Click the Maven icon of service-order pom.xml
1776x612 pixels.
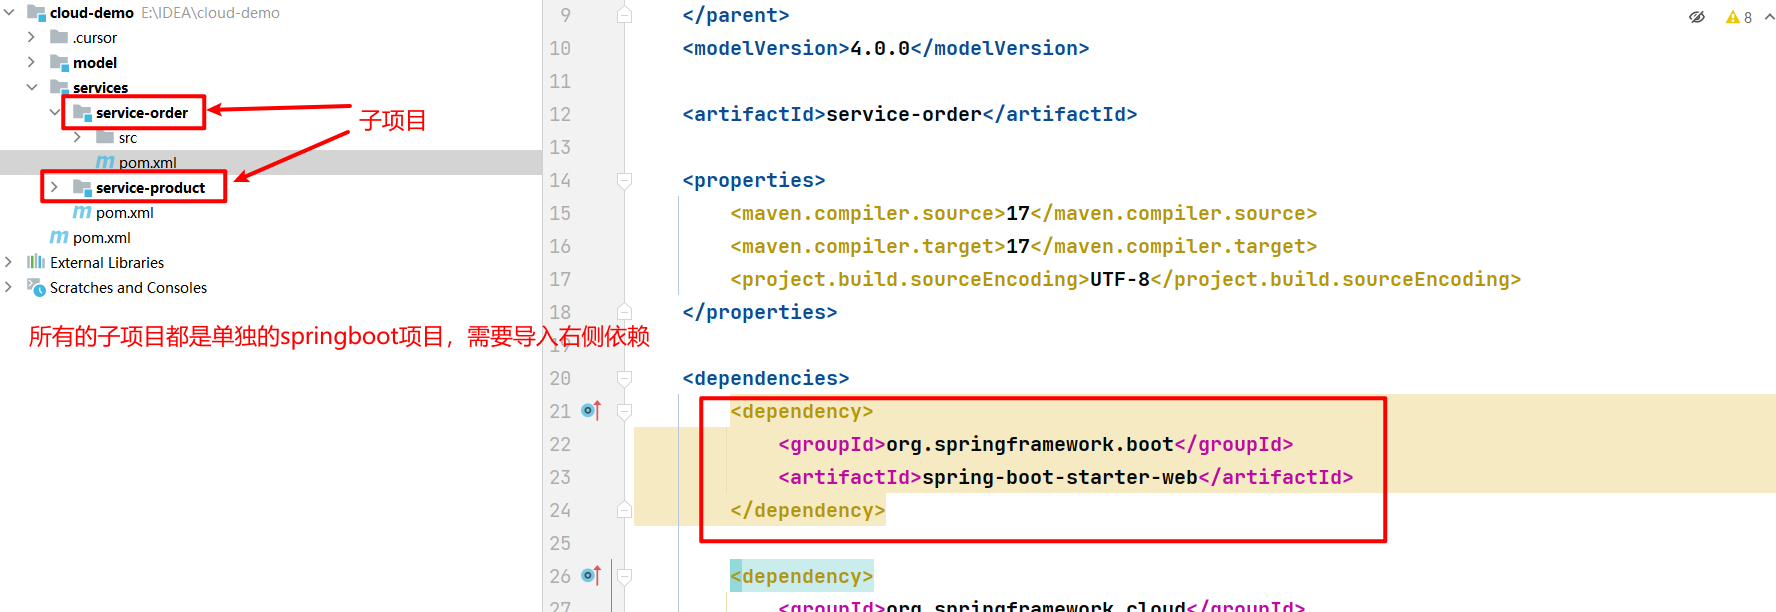(x=105, y=162)
